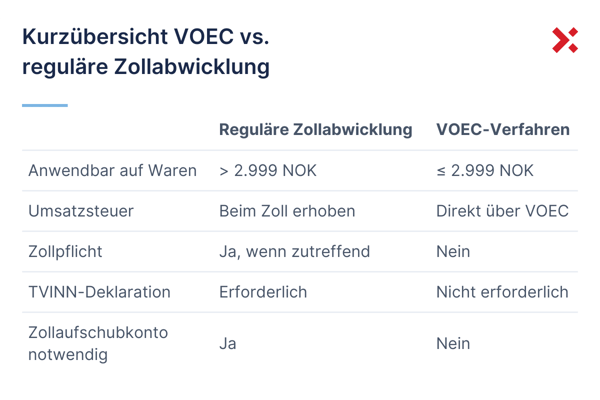This screenshot has height=400, width=600.
Task: Click the 'Nicht erforderlich' cell
Action: point(502,292)
